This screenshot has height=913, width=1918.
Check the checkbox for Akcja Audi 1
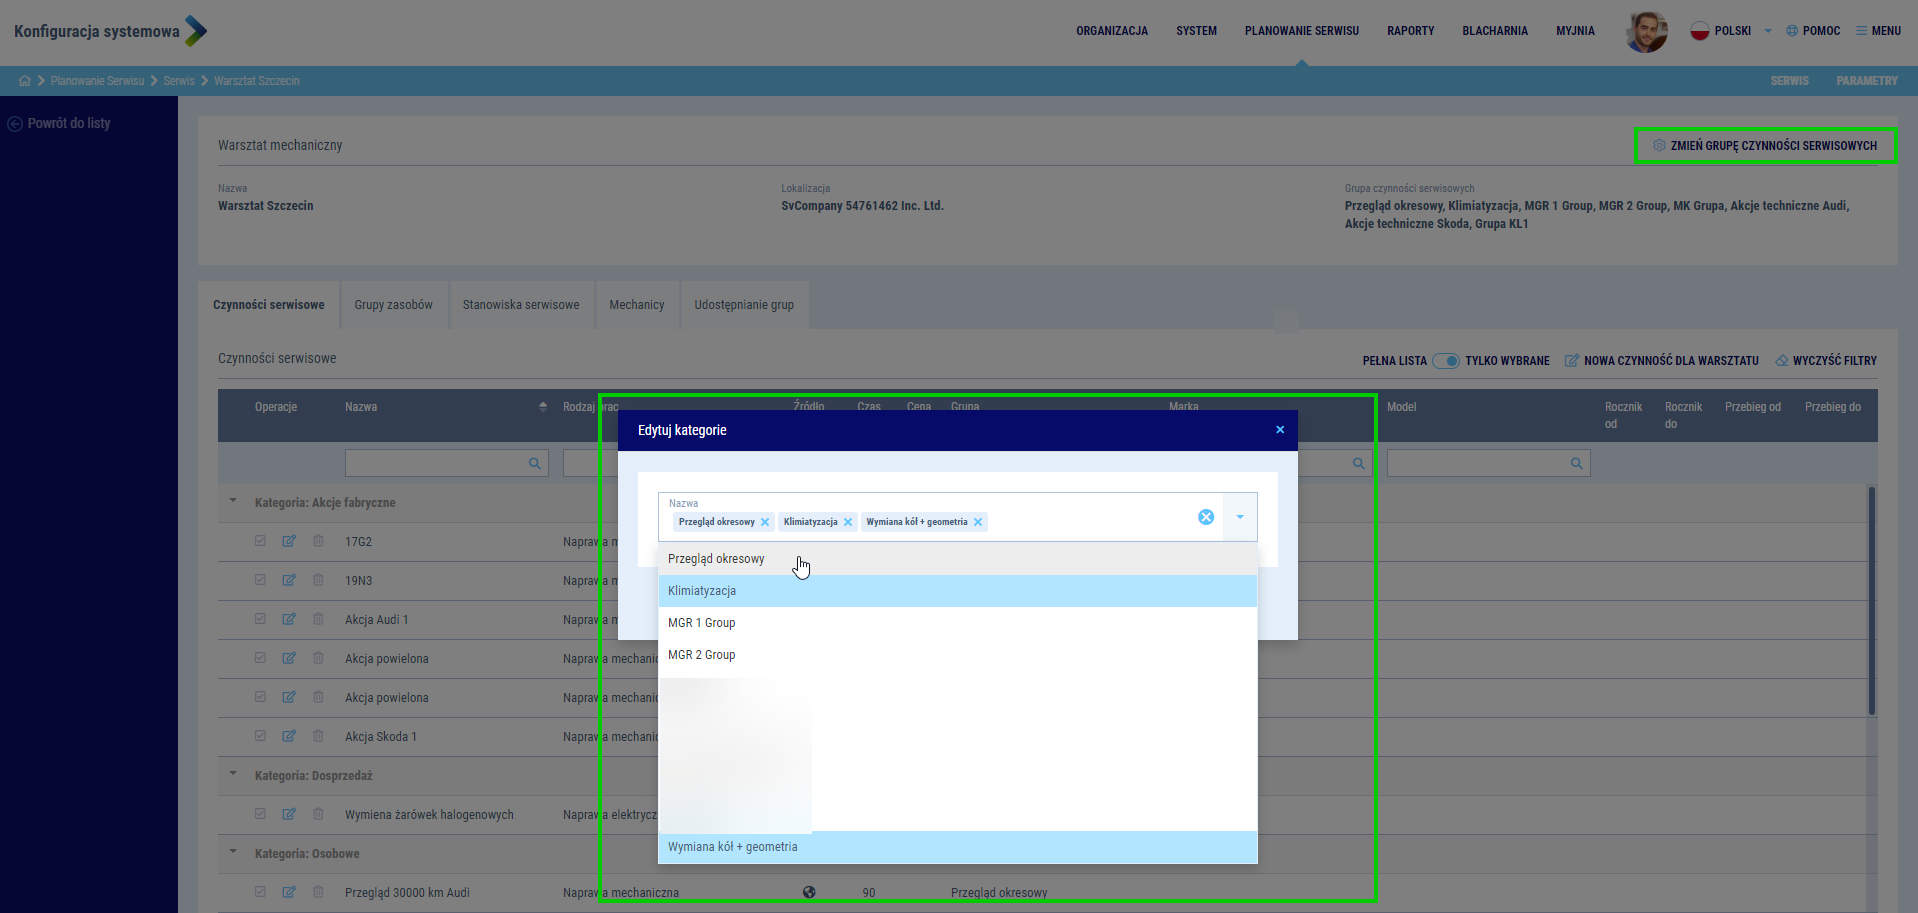[x=260, y=619]
